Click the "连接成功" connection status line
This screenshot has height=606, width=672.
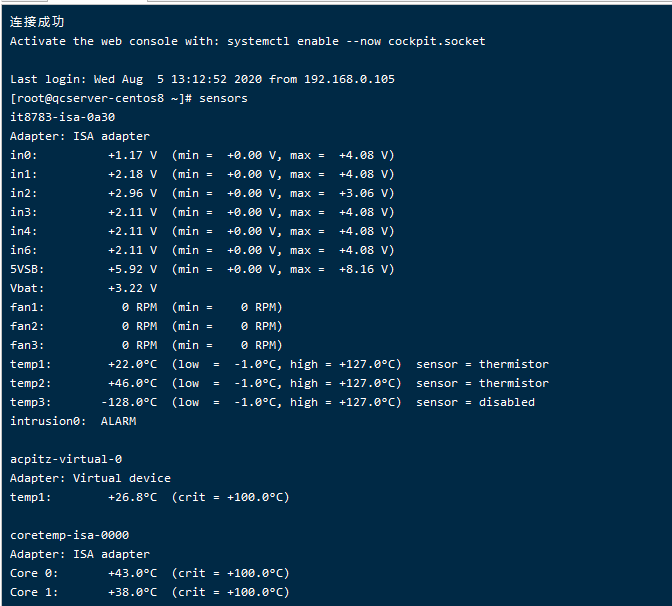pos(37,22)
